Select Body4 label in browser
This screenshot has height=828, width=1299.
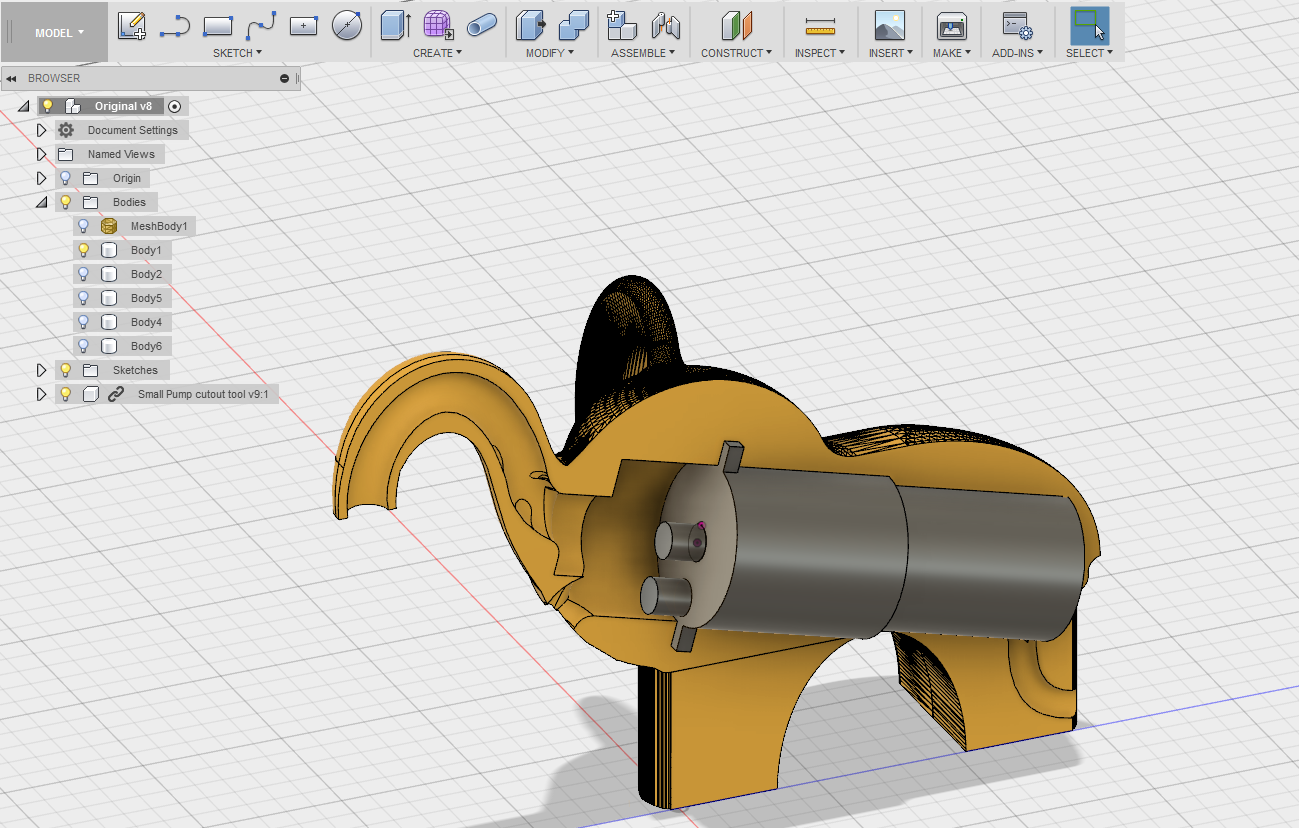pos(146,322)
